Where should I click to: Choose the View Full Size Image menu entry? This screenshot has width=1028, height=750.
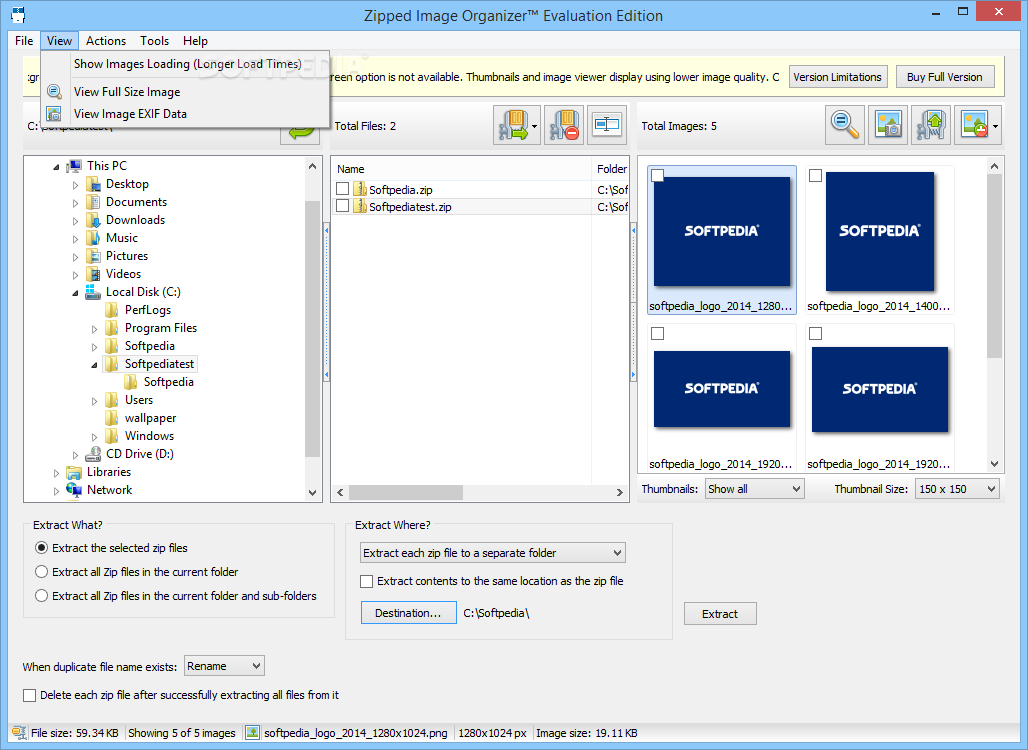pyautogui.click(x=186, y=92)
